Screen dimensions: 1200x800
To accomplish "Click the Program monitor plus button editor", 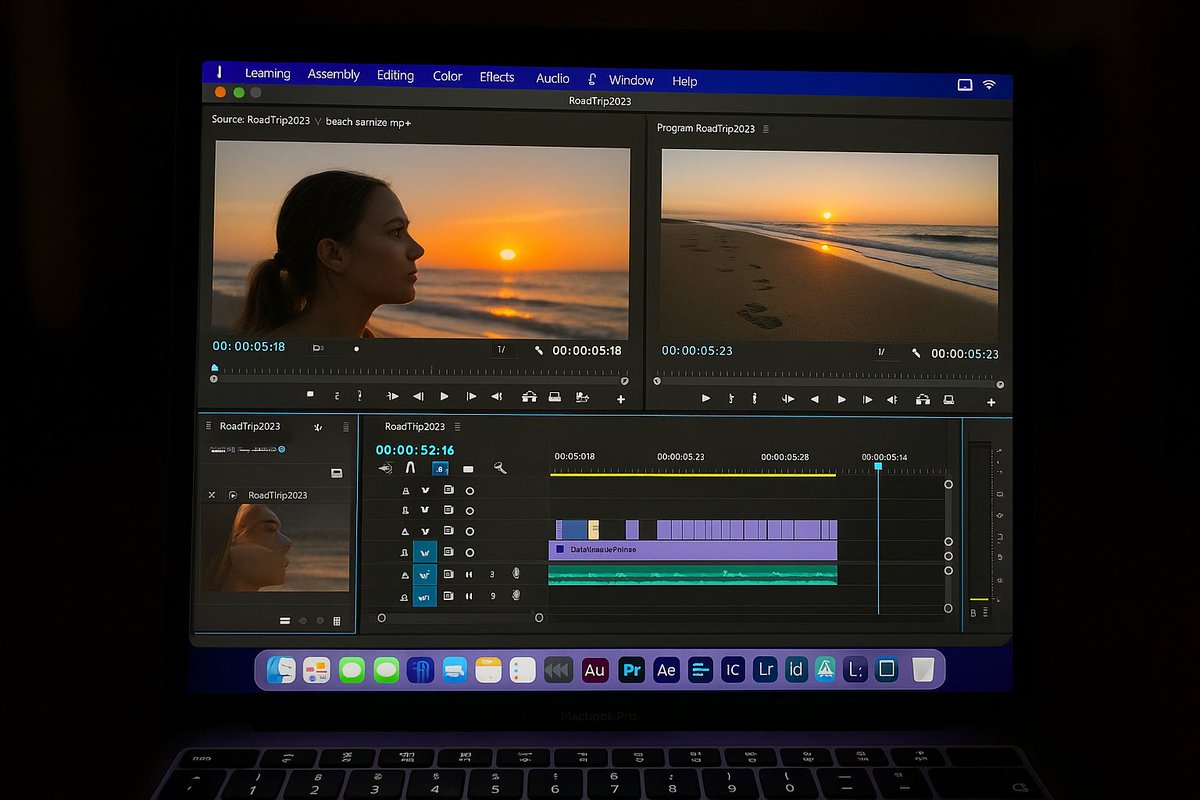I will pyautogui.click(x=991, y=402).
